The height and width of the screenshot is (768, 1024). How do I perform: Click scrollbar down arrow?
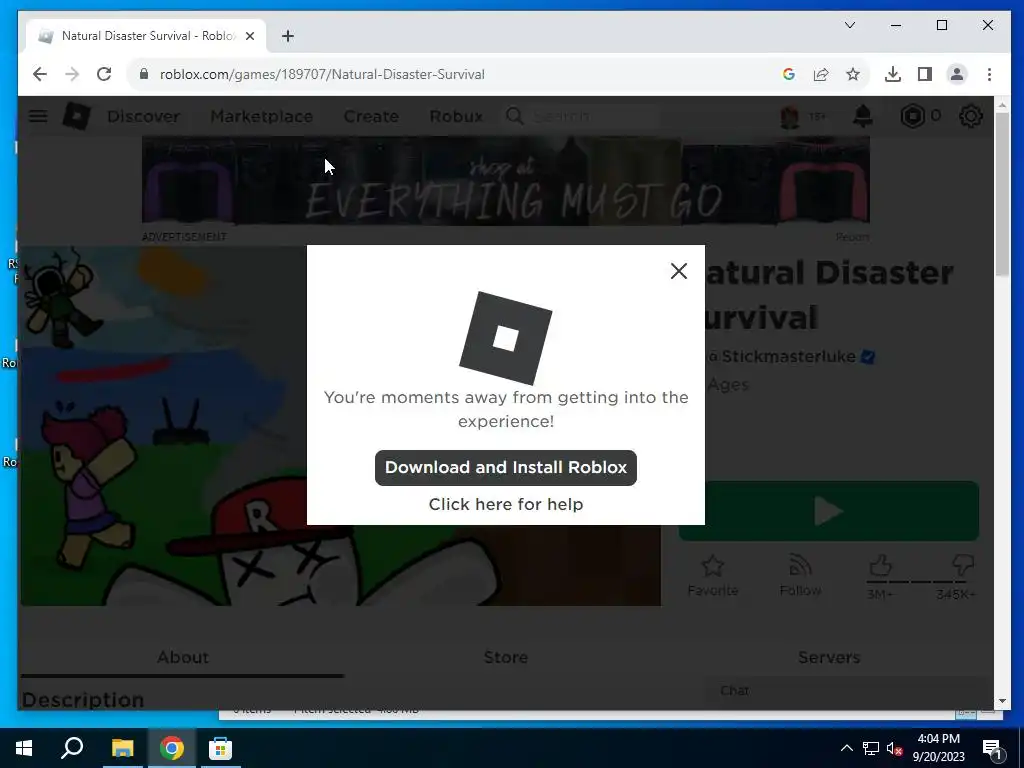coord(1002,701)
